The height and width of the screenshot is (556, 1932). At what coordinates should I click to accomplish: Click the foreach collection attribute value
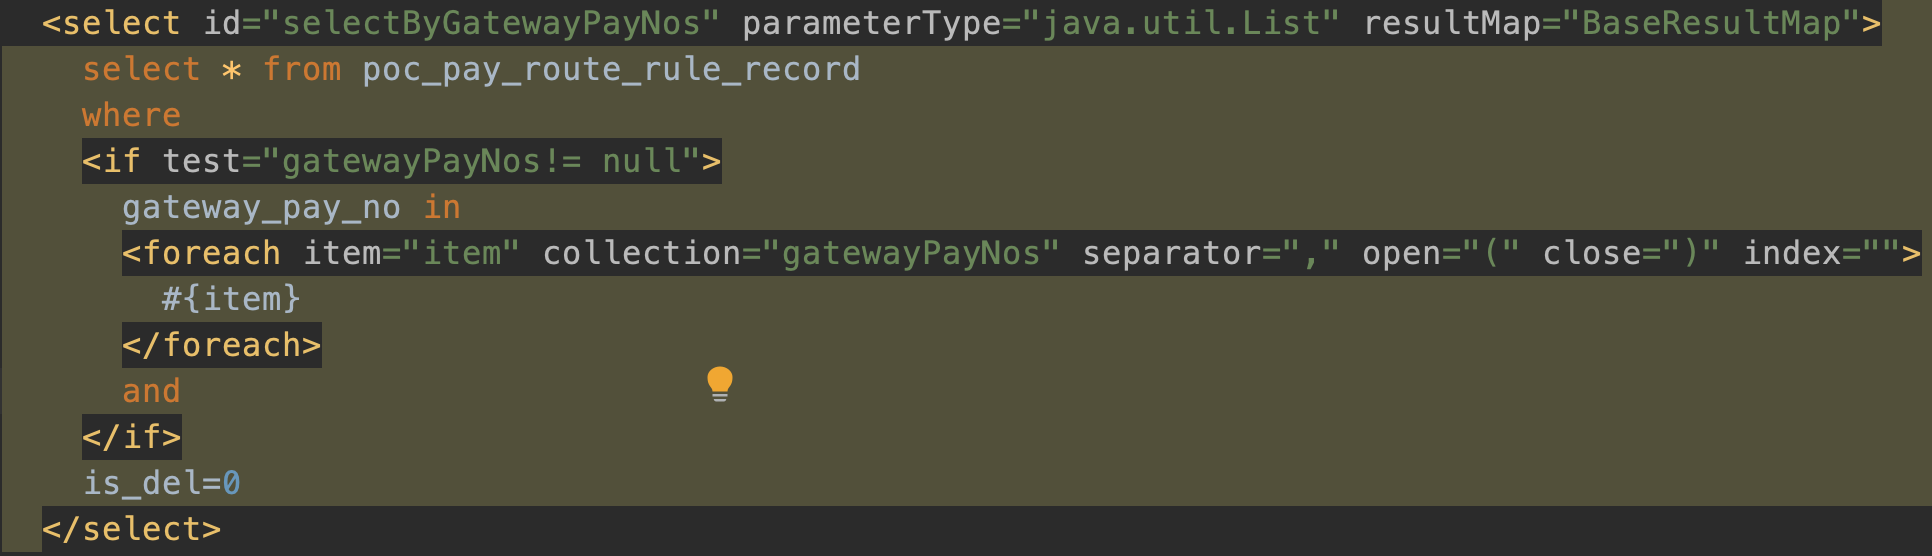coord(911,253)
